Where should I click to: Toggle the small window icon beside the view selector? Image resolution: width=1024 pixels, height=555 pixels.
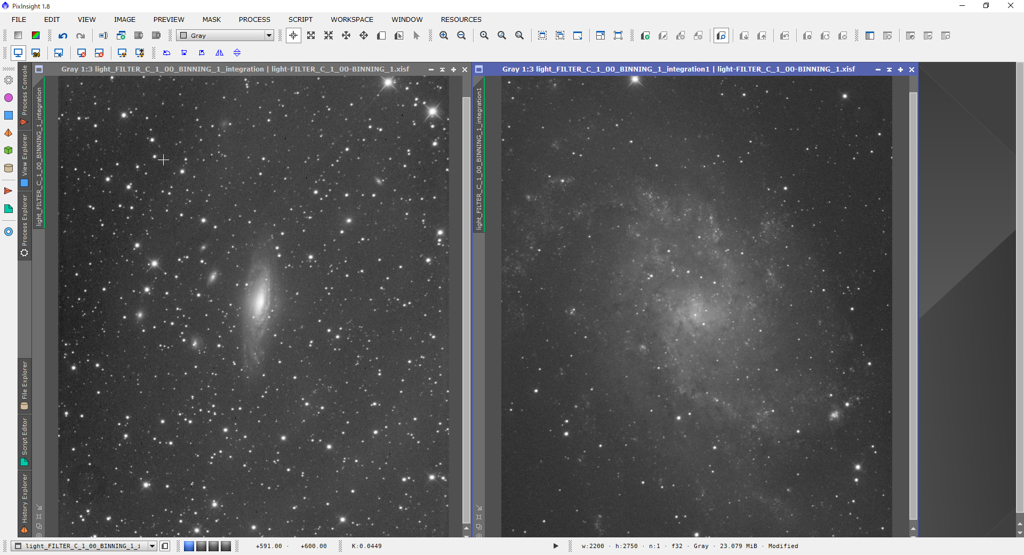click(165, 546)
